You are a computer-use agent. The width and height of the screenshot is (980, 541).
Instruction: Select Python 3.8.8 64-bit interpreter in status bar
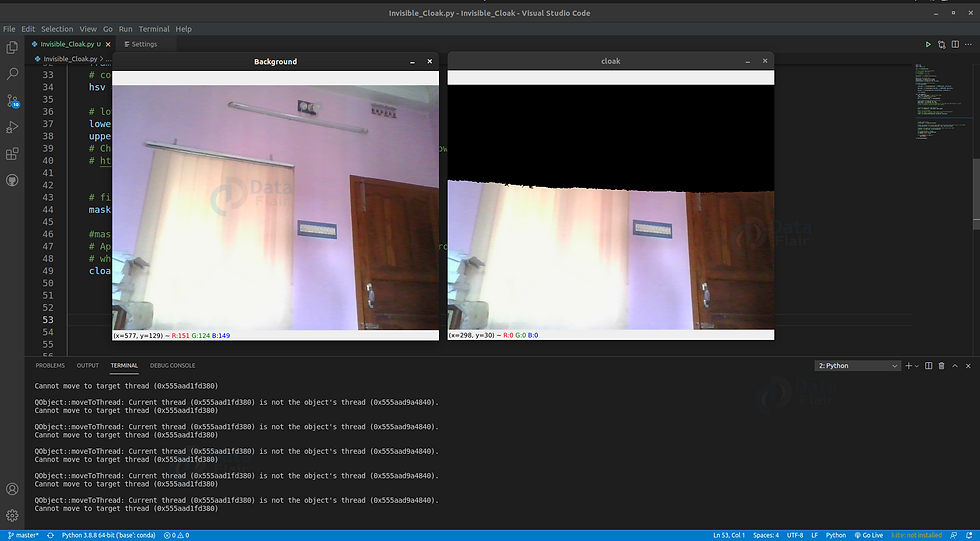[110, 535]
